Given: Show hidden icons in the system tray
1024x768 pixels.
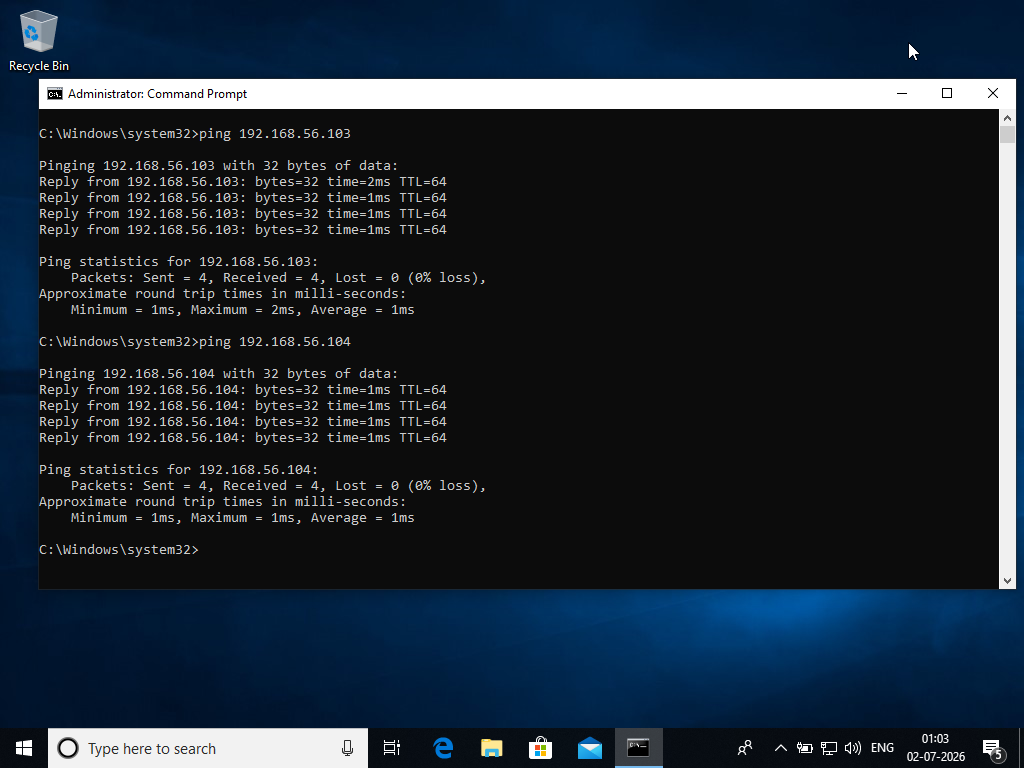Looking at the screenshot, I should point(780,748).
